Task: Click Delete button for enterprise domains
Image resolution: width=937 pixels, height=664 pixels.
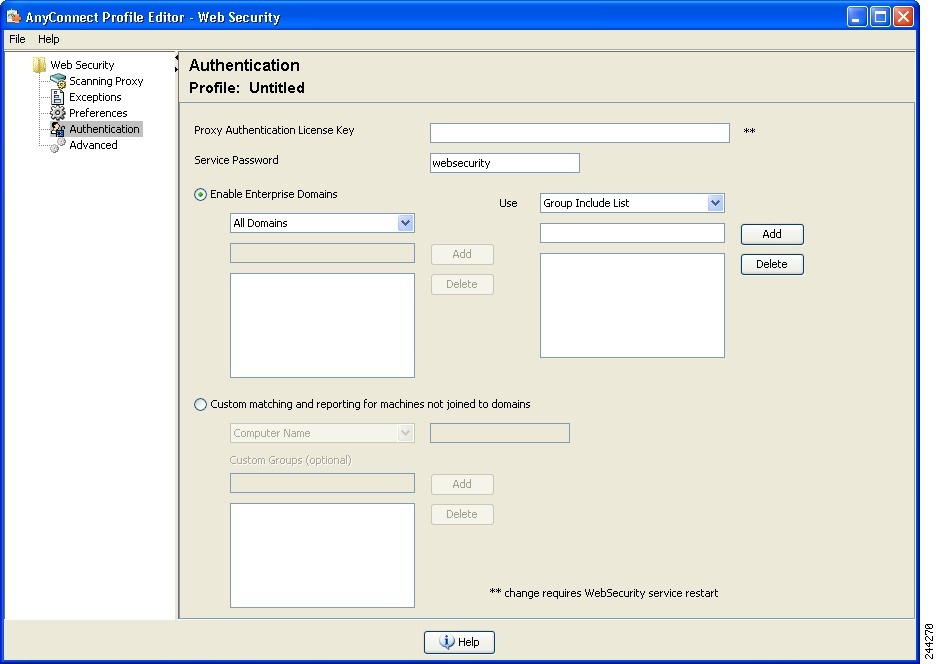Action: 462,284
